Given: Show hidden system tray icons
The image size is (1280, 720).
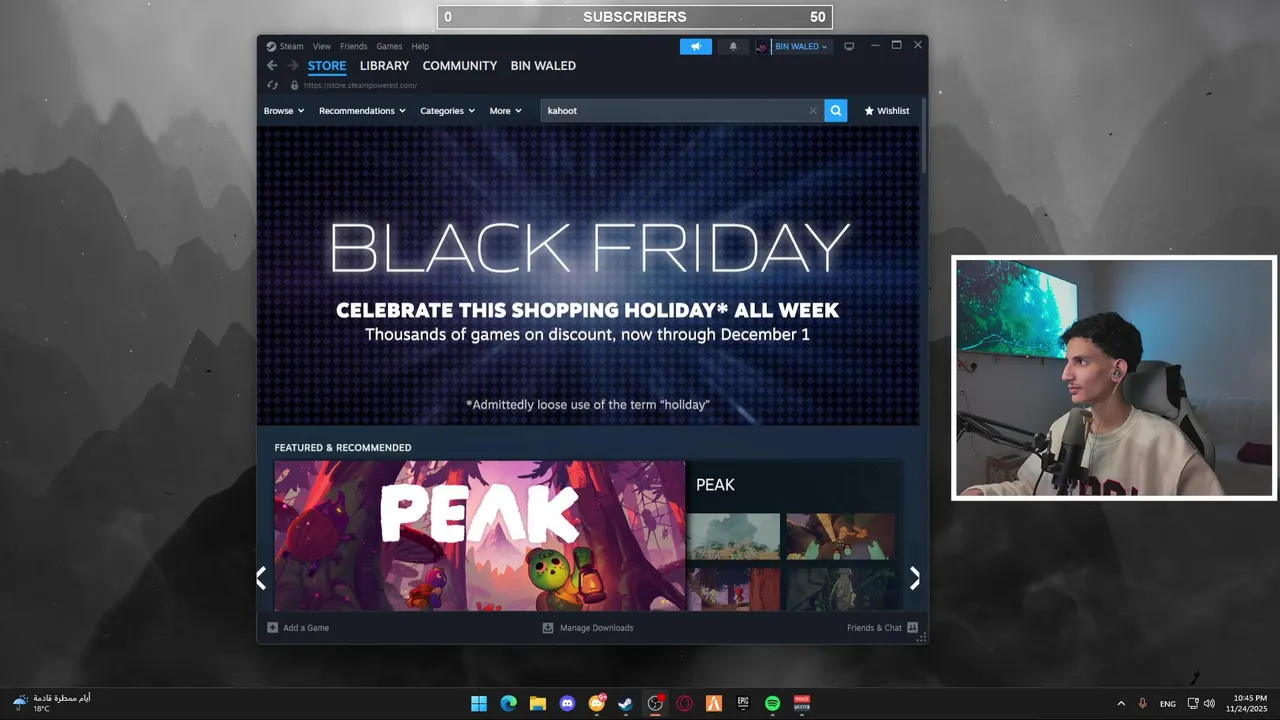Looking at the screenshot, I should pyautogui.click(x=1120, y=704).
